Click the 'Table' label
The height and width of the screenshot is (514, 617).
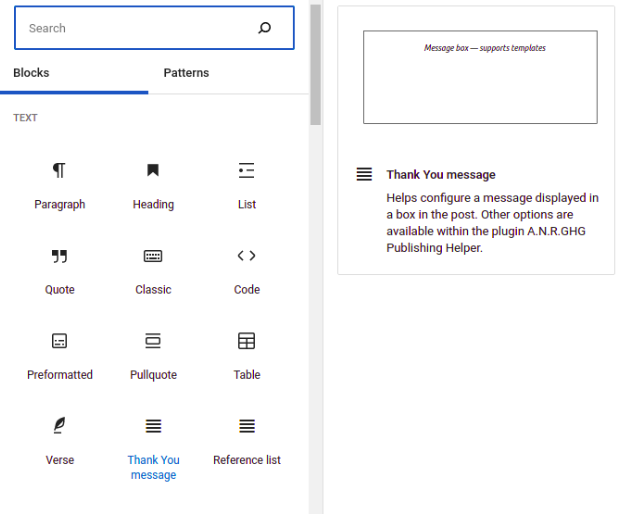coord(247,375)
